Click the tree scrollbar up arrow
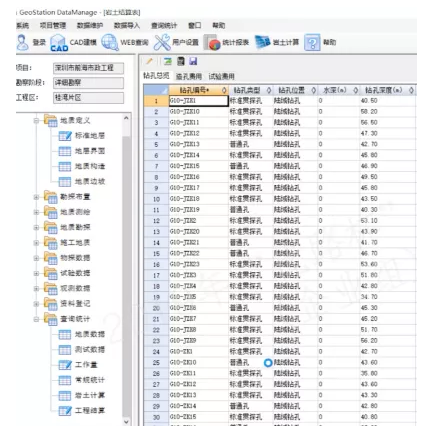This screenshot has width=433, height=435. (126, 118)
